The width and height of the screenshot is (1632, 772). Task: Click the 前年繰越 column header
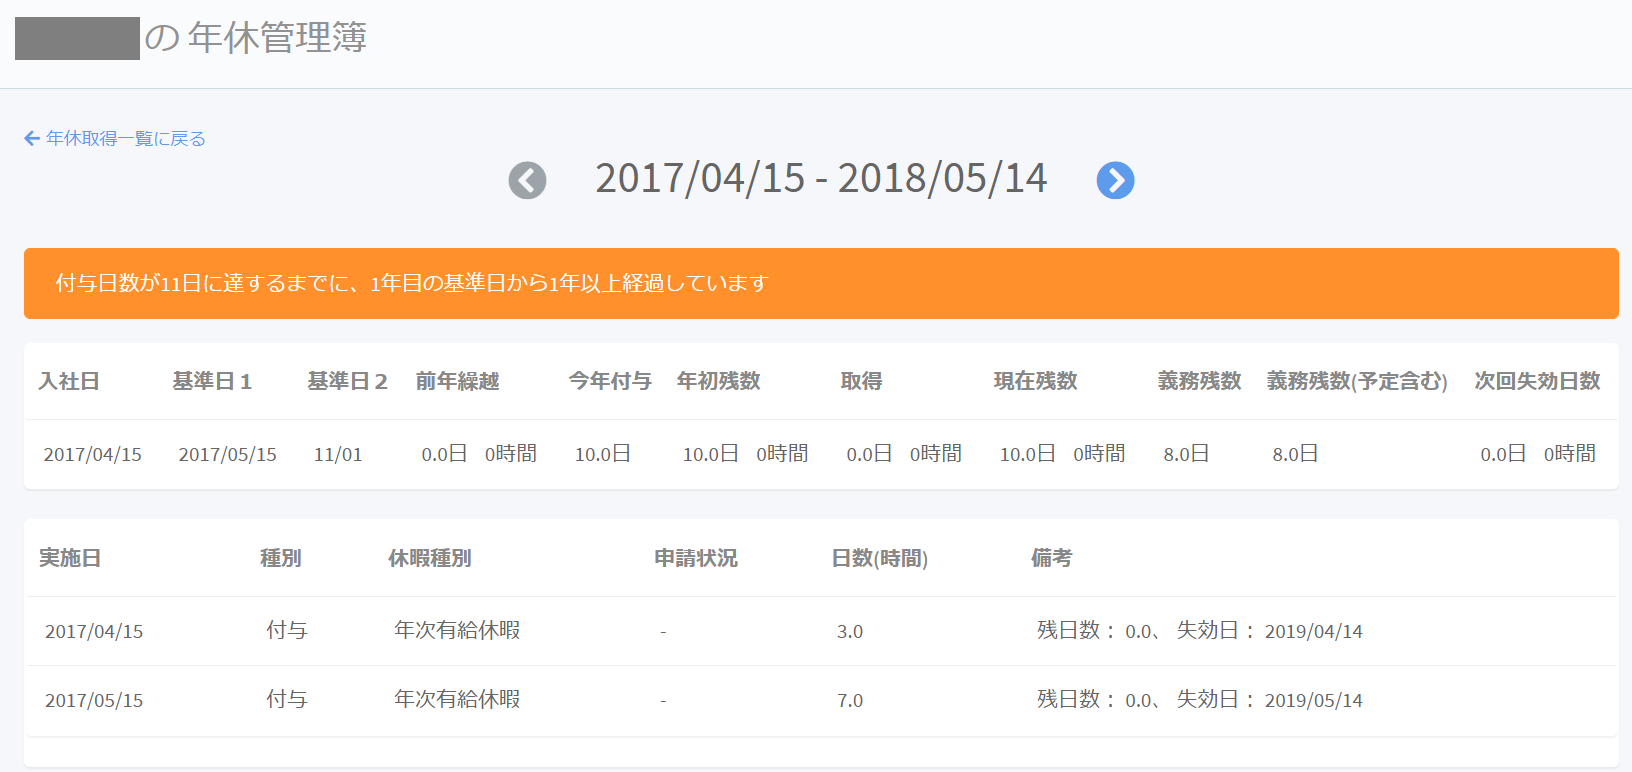click(457, 381)
